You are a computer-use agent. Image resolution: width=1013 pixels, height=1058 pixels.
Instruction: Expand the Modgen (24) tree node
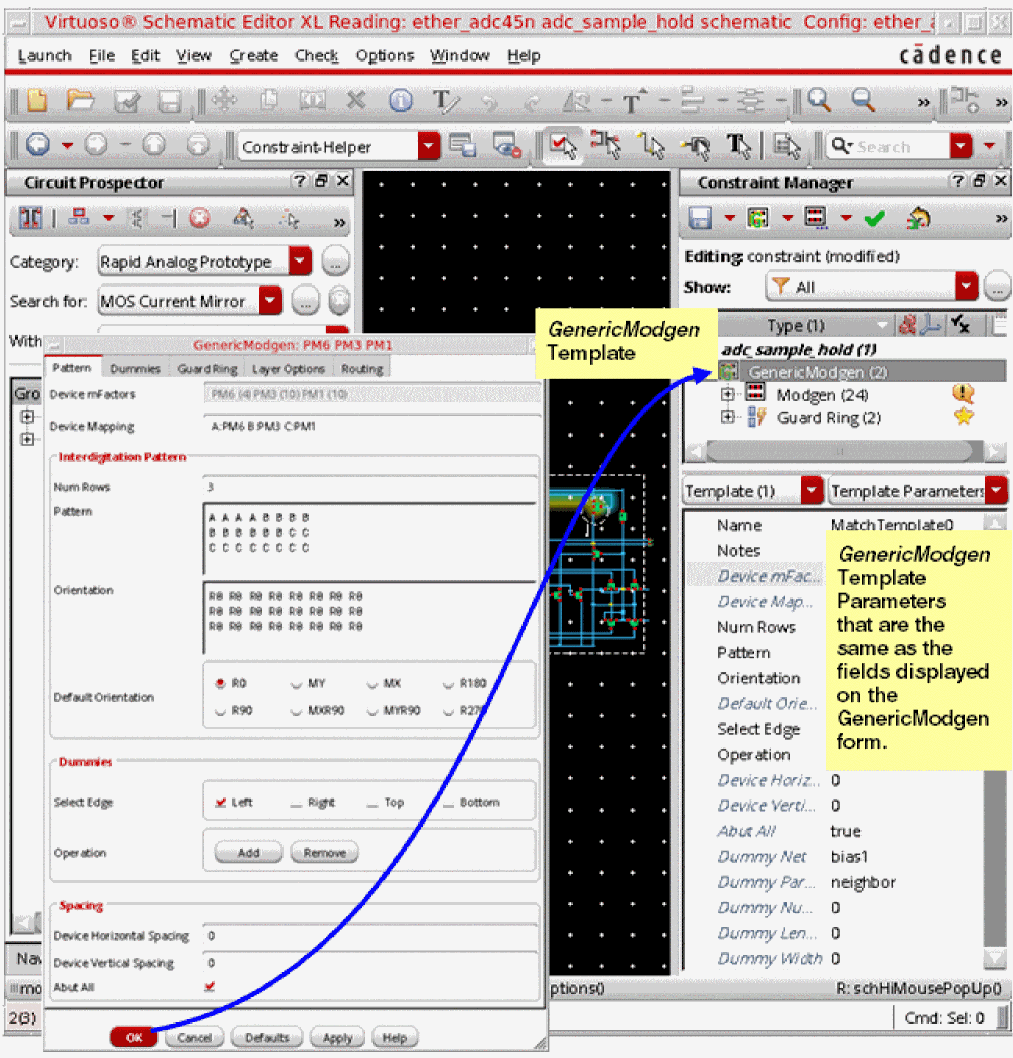pyautogui.click(x=728, y=393)
